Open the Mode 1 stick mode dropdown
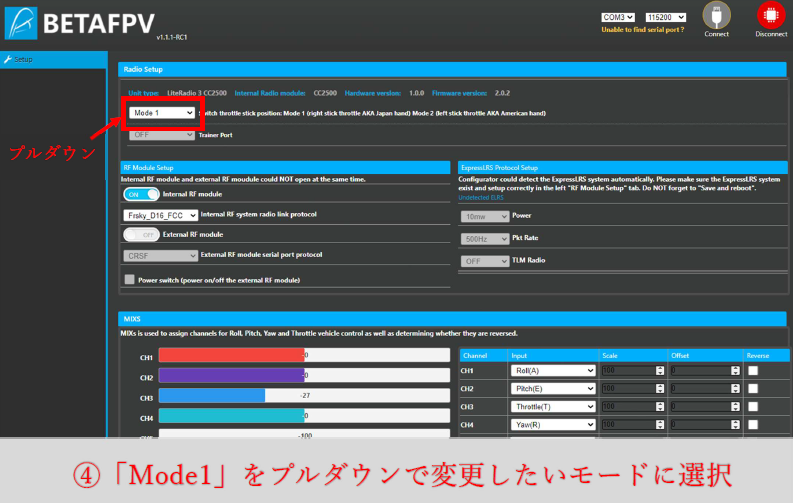 pyautogui.click(x=162, y=113)
